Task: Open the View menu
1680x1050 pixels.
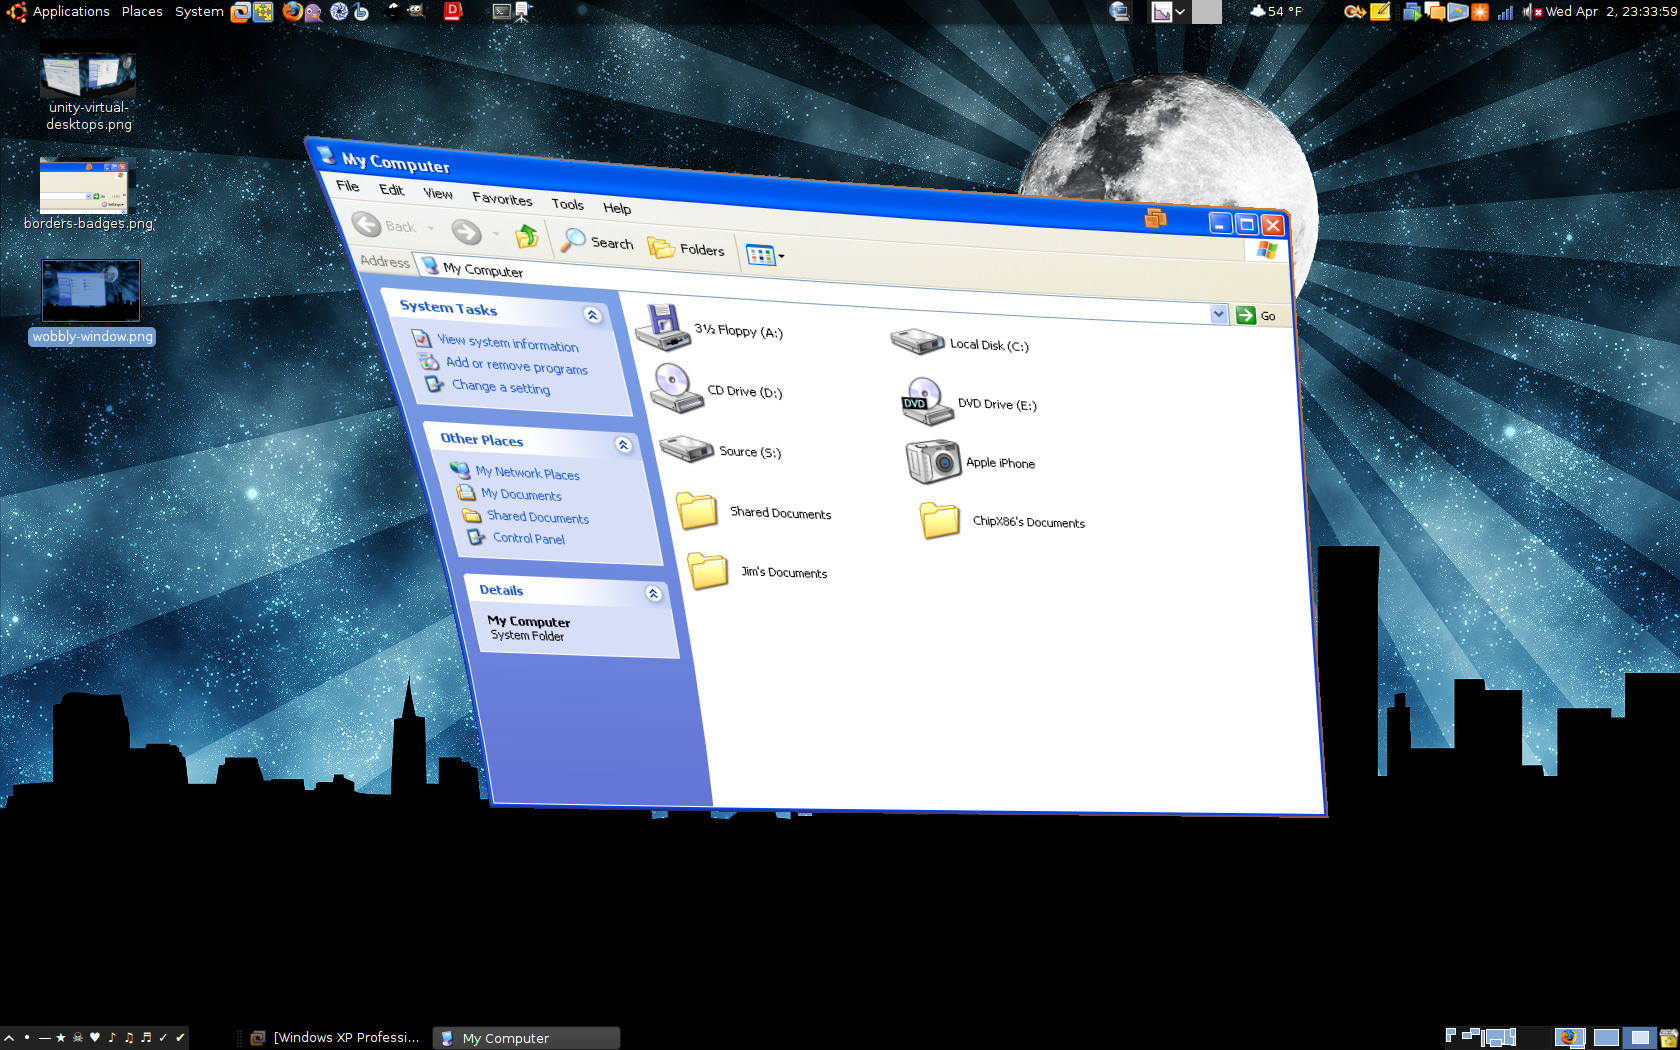Action: coord(438,194)
